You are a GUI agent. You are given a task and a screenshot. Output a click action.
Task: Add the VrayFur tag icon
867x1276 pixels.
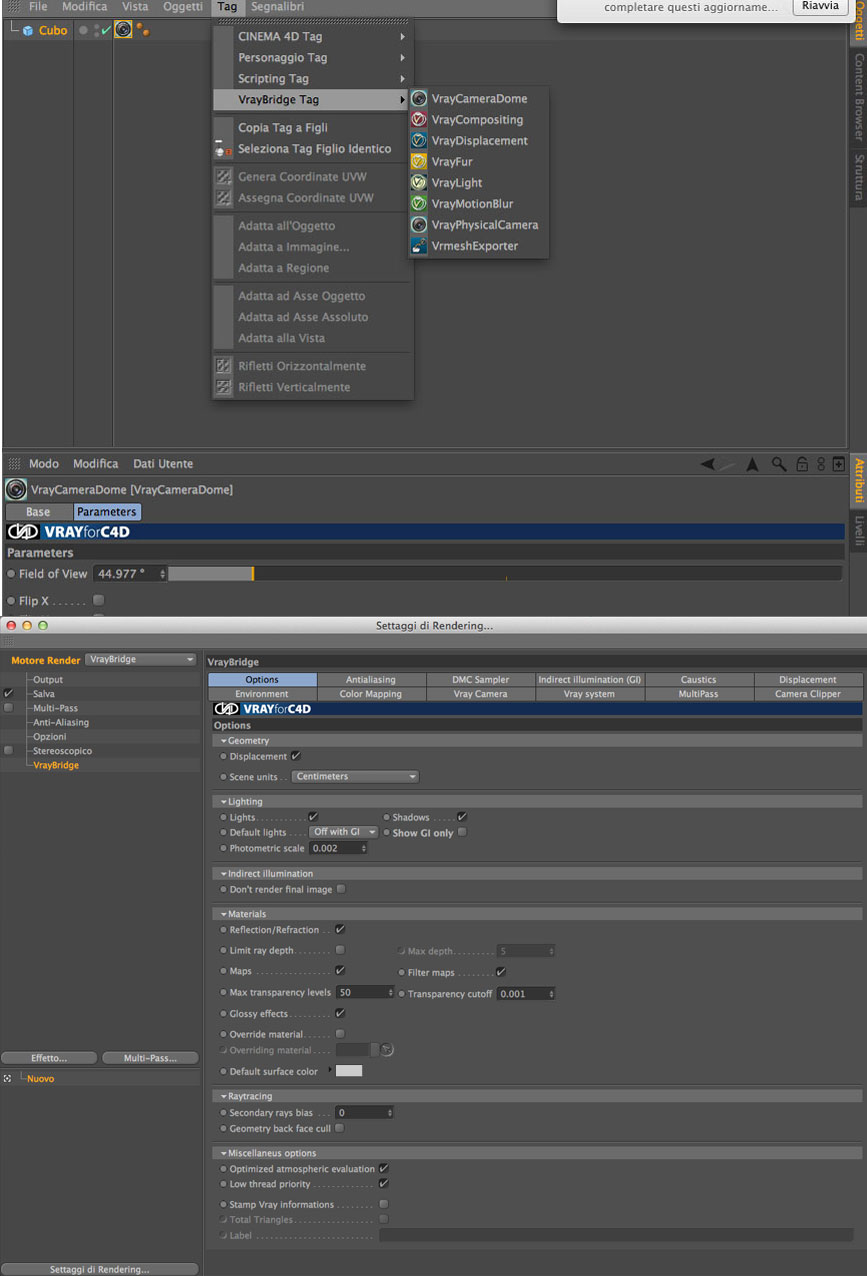click(419, 162)
